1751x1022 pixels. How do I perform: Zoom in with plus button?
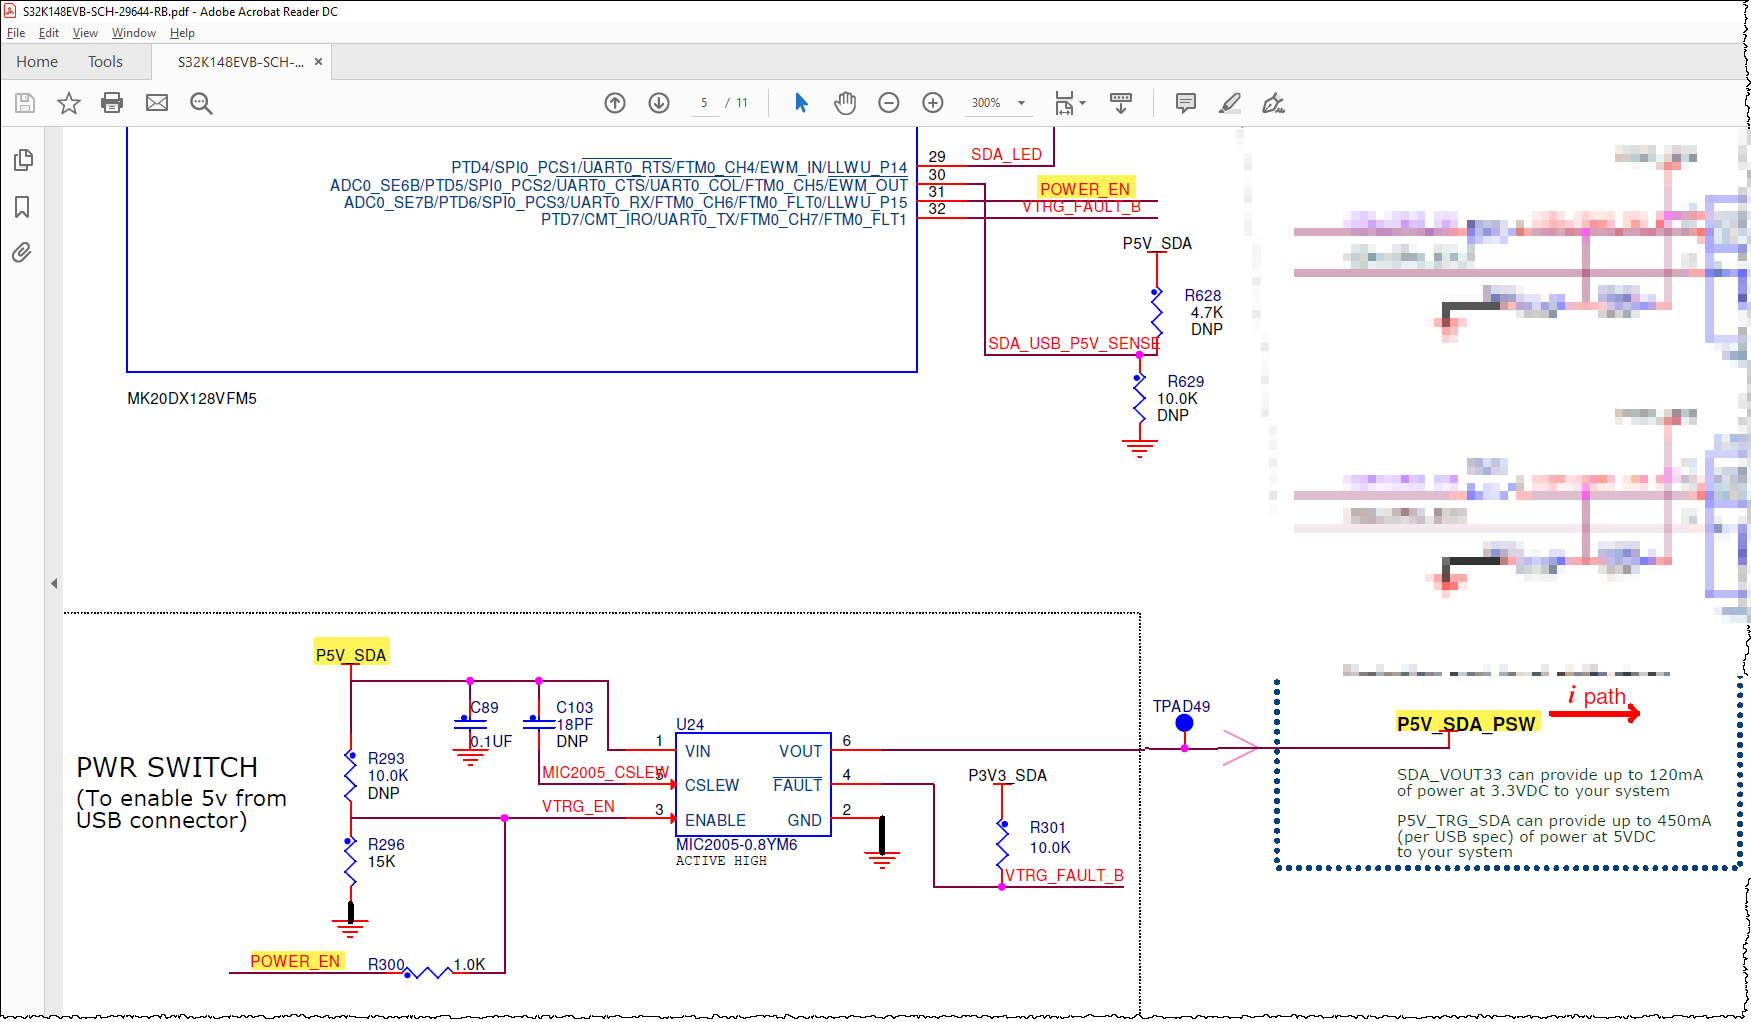pos(933,103)
